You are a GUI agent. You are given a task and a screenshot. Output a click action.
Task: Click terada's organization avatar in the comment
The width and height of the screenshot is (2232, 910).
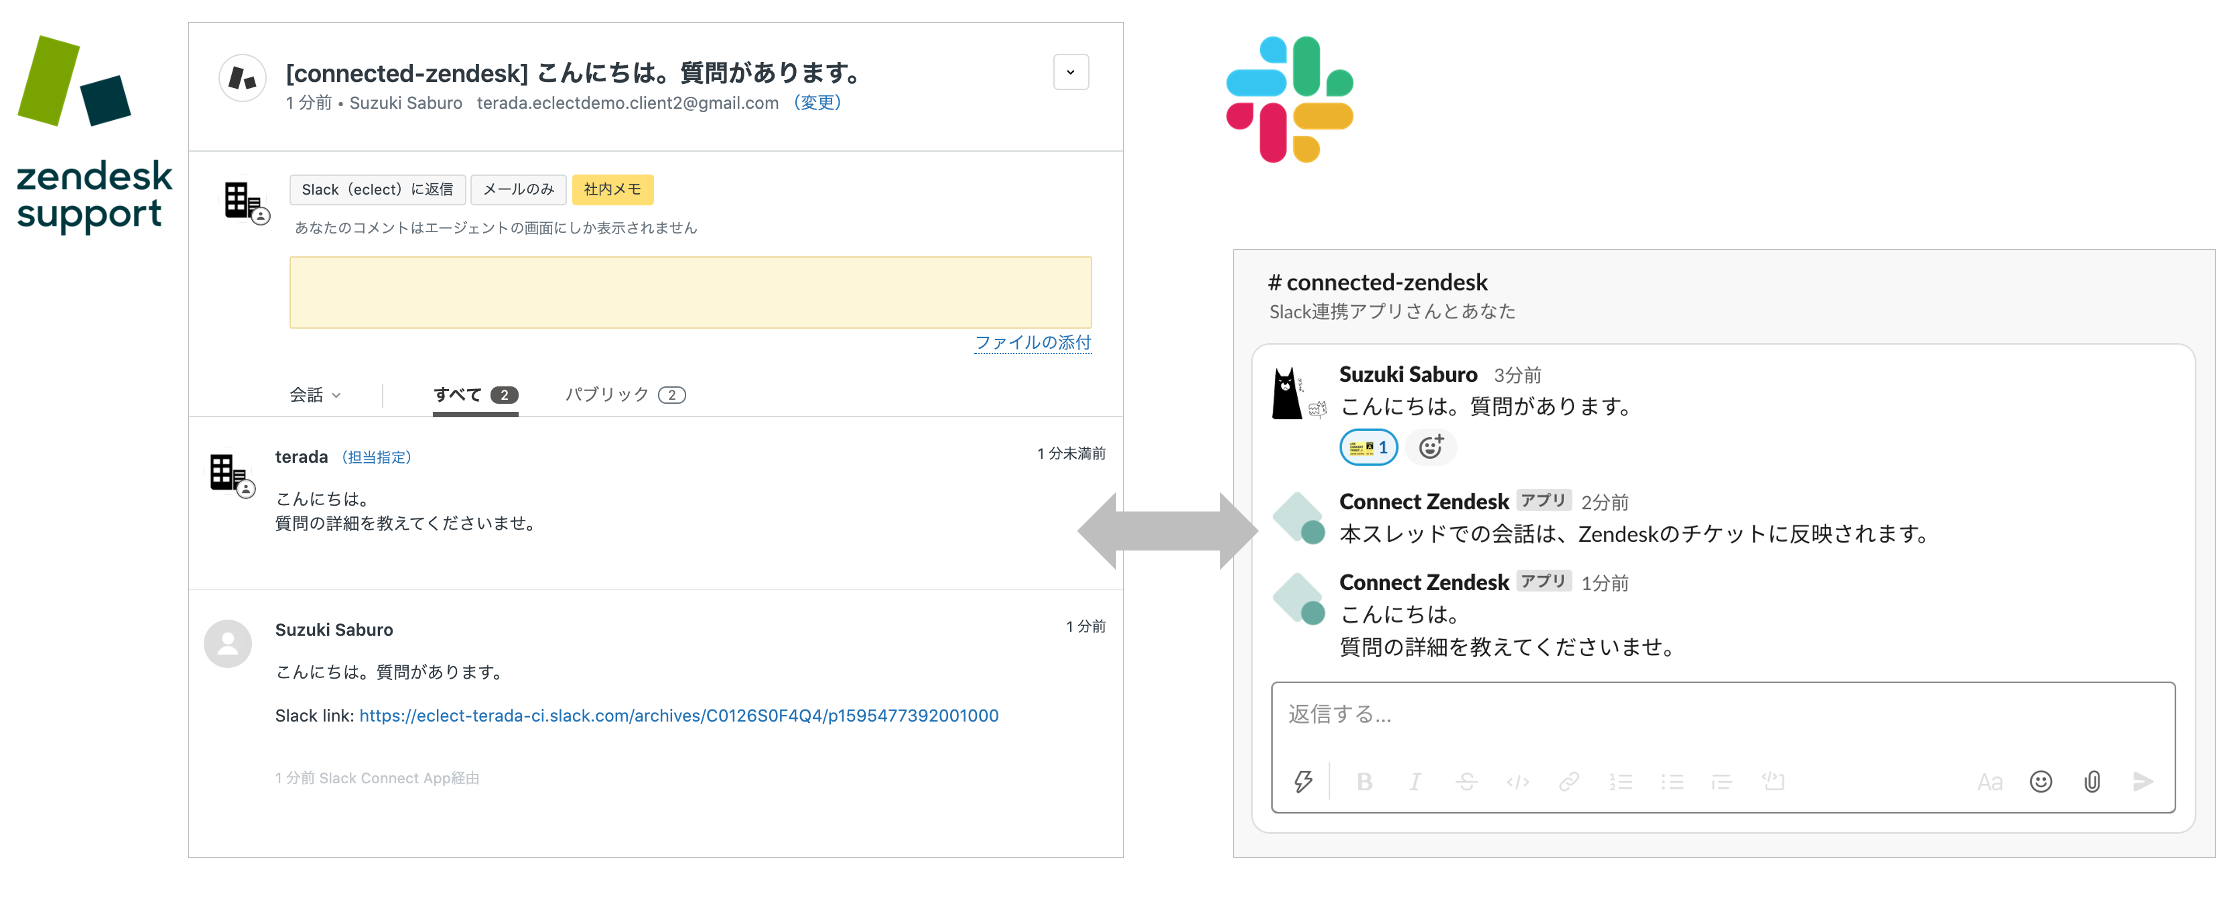232,474
